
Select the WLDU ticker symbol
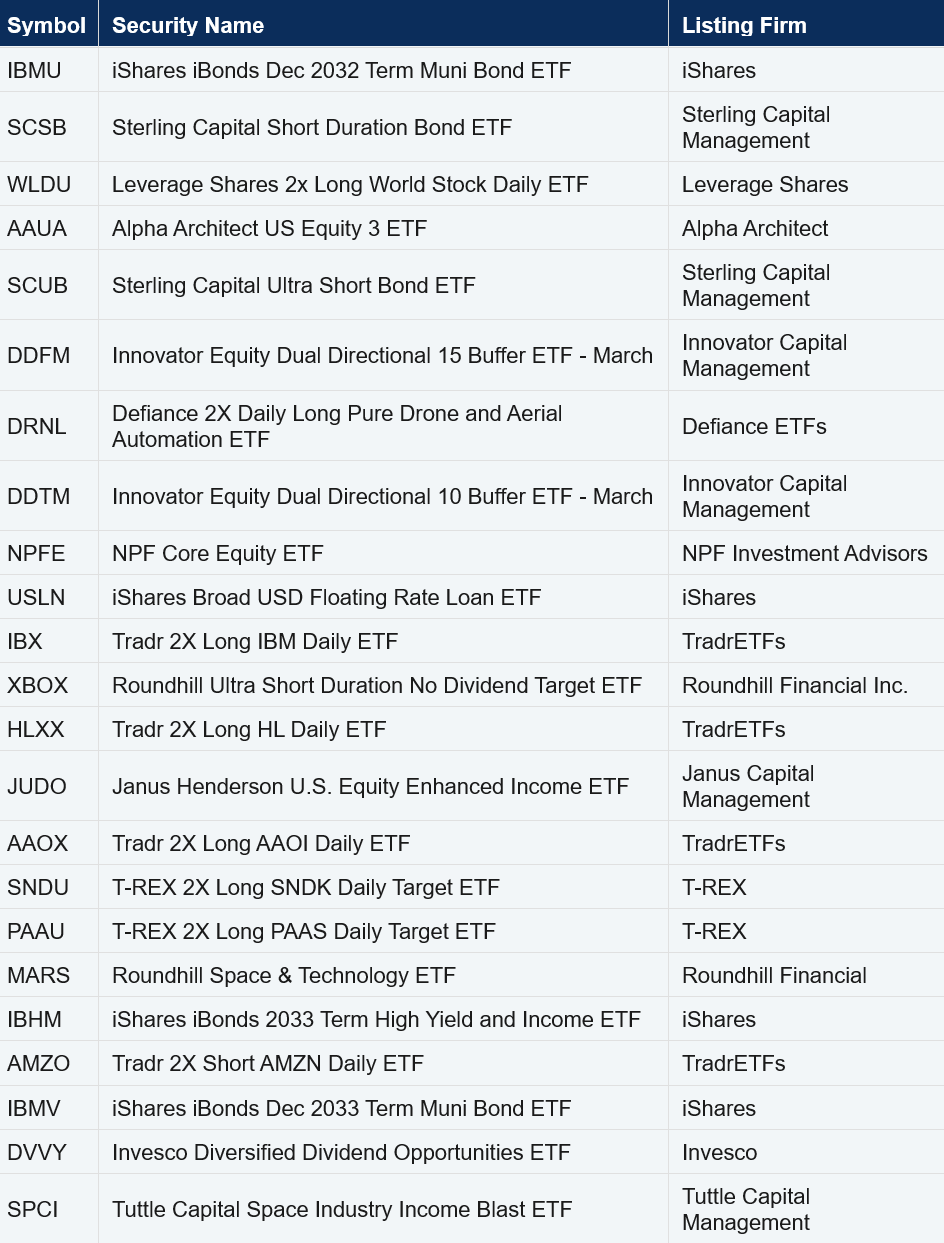(37, 185)
